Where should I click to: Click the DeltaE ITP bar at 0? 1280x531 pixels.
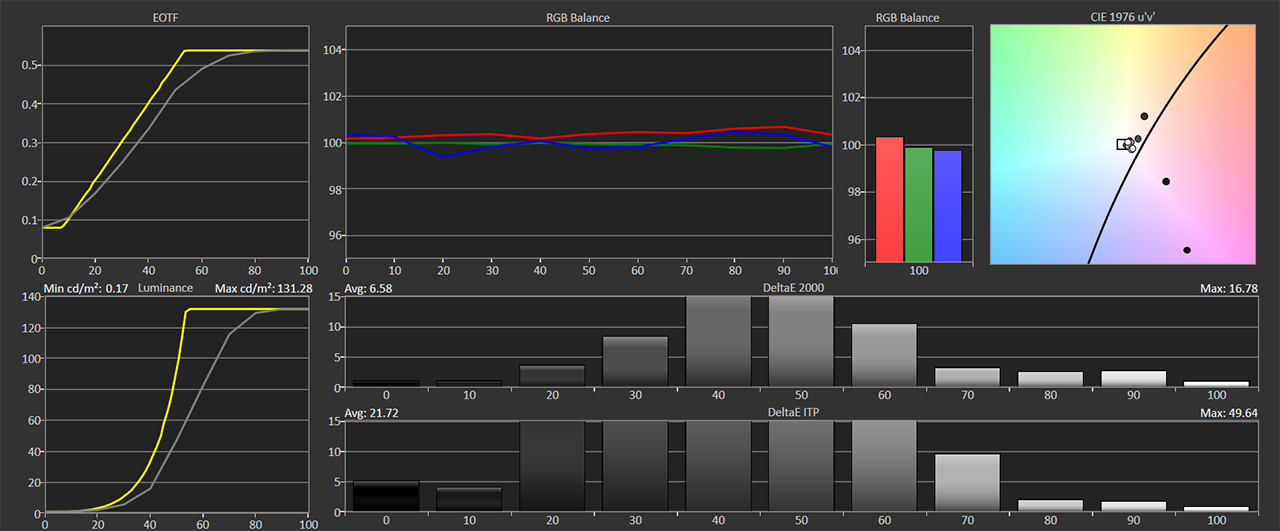point(386,496)
